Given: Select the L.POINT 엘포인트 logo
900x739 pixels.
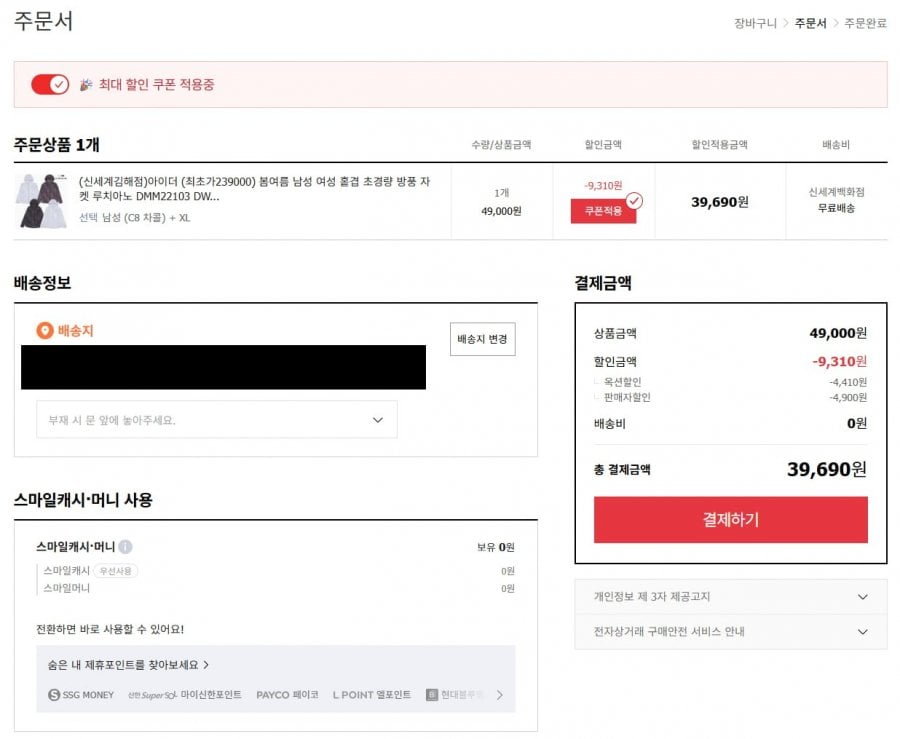Looking at the screenshot, I should [x=371, y=695].
